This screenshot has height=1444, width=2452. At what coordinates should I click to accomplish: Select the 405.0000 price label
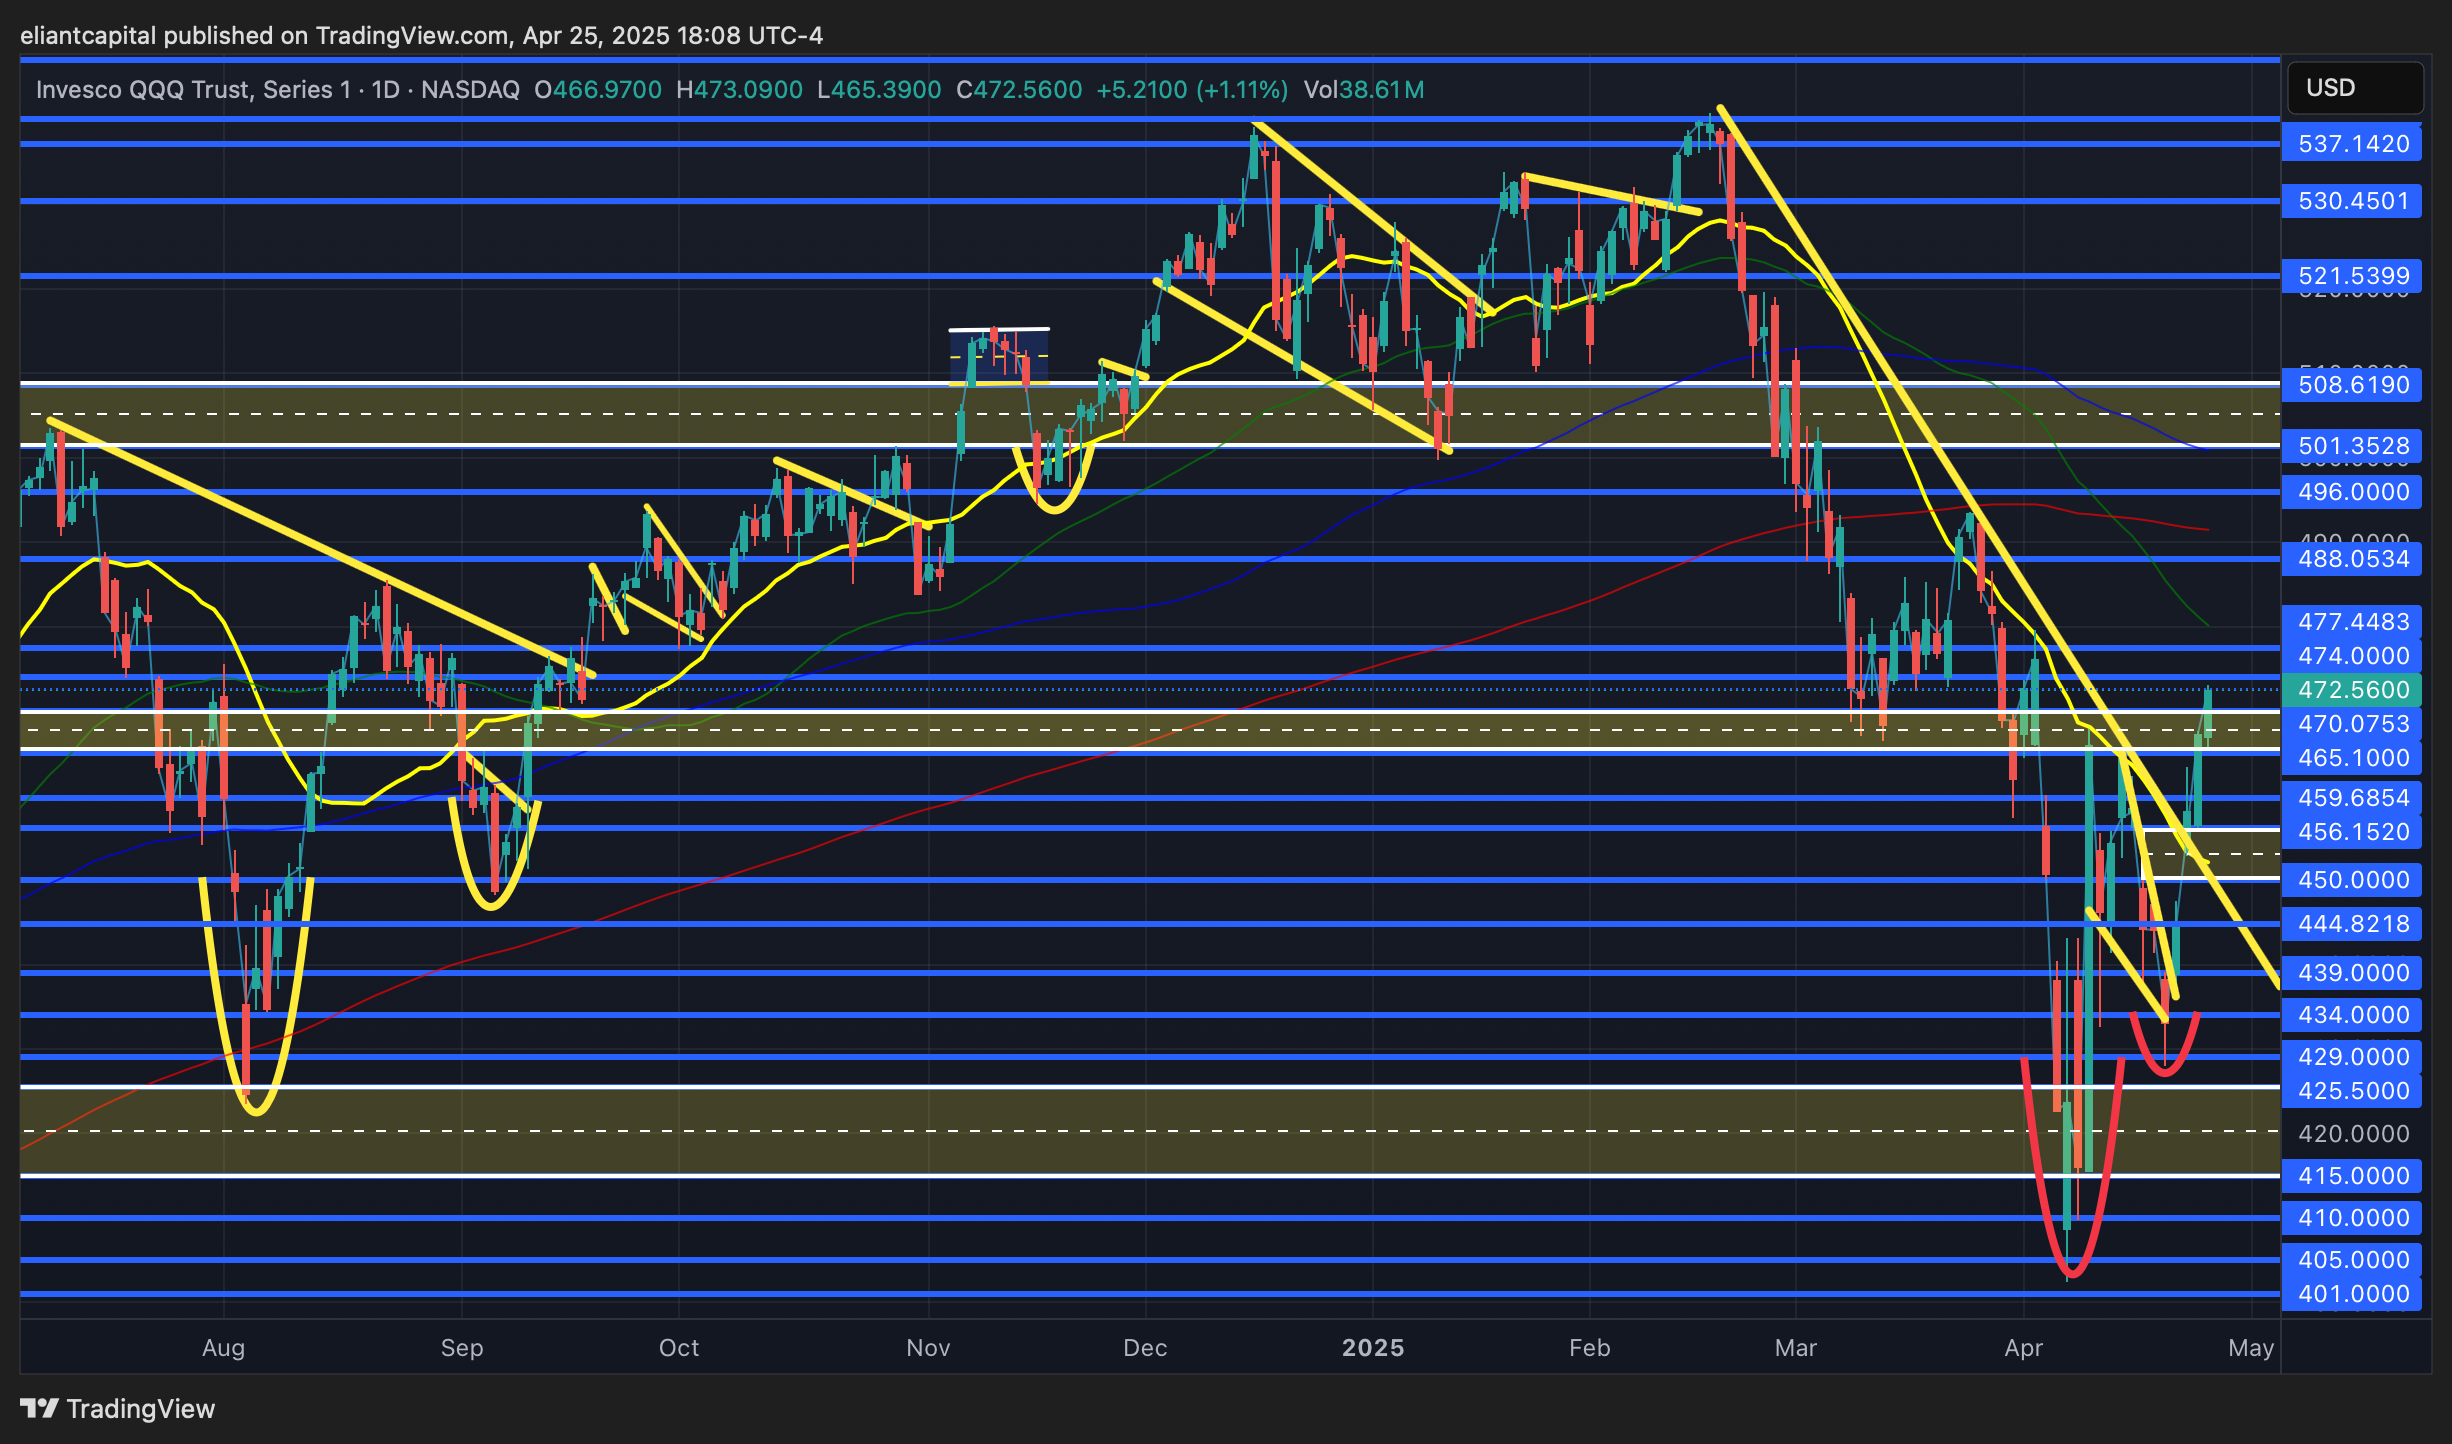click(2352, 1260)
